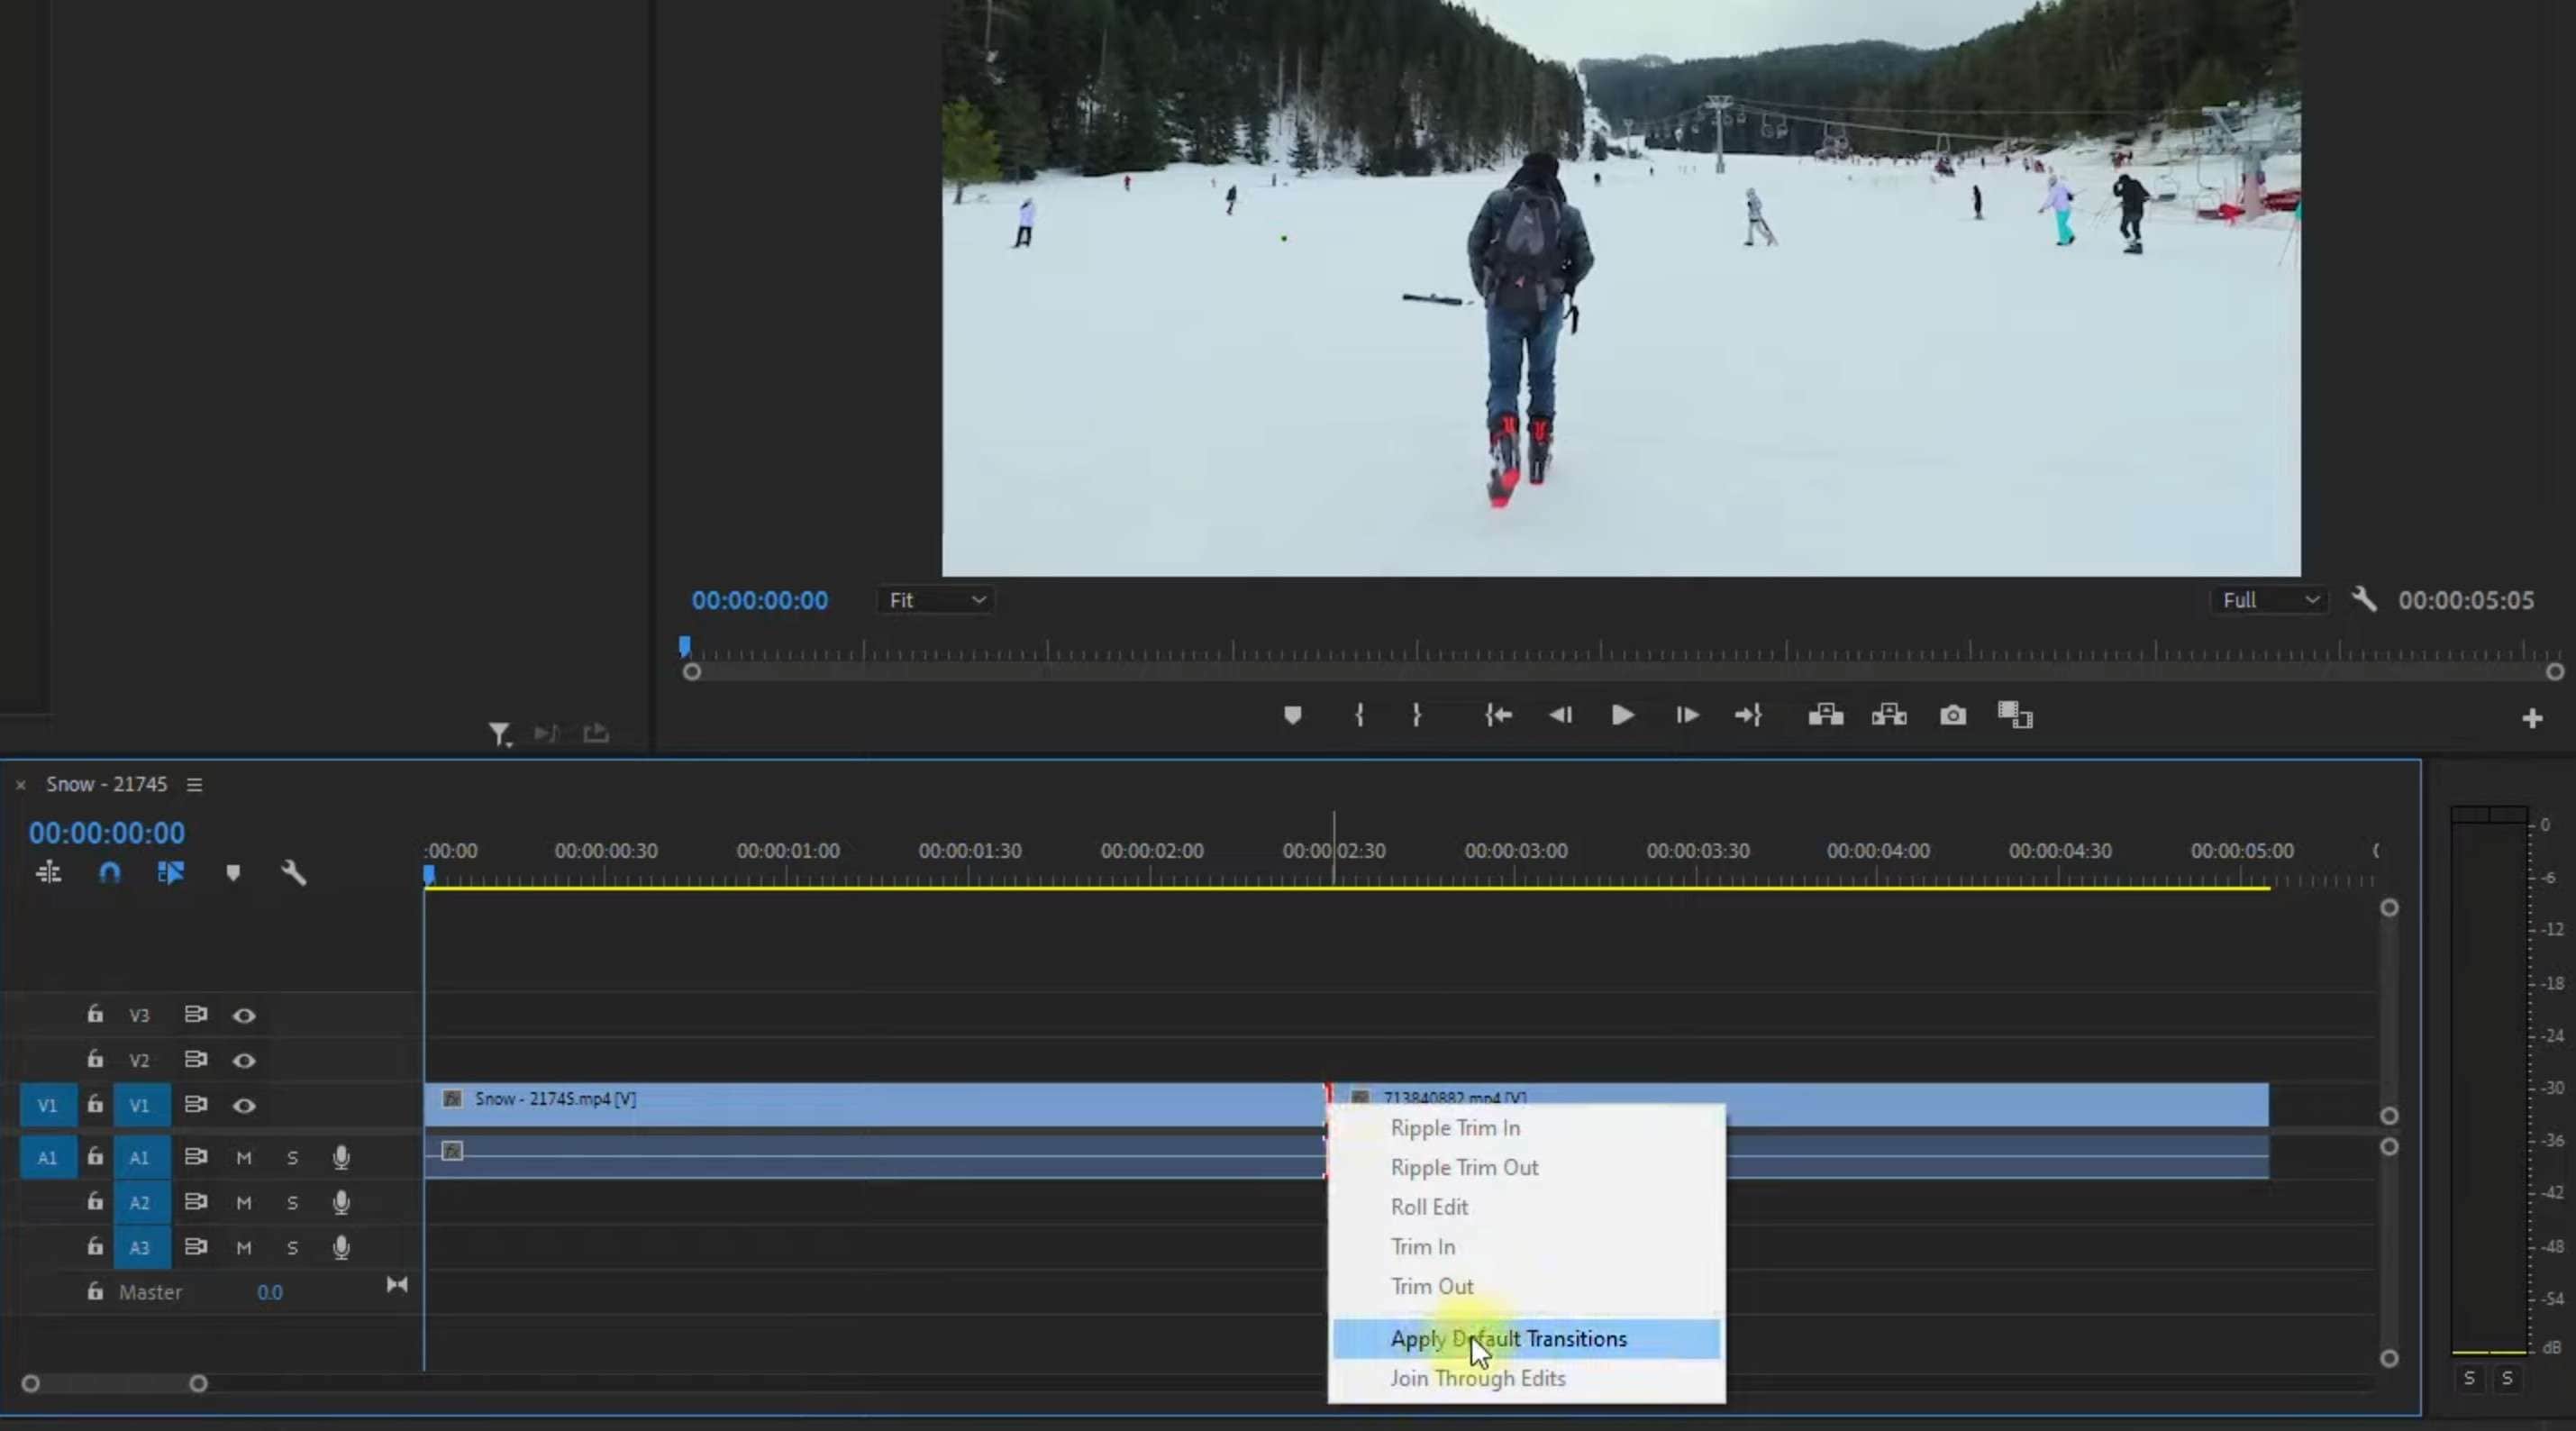
Task: Select Ripple Trim In menu entry
Action: [1455, 1128]
